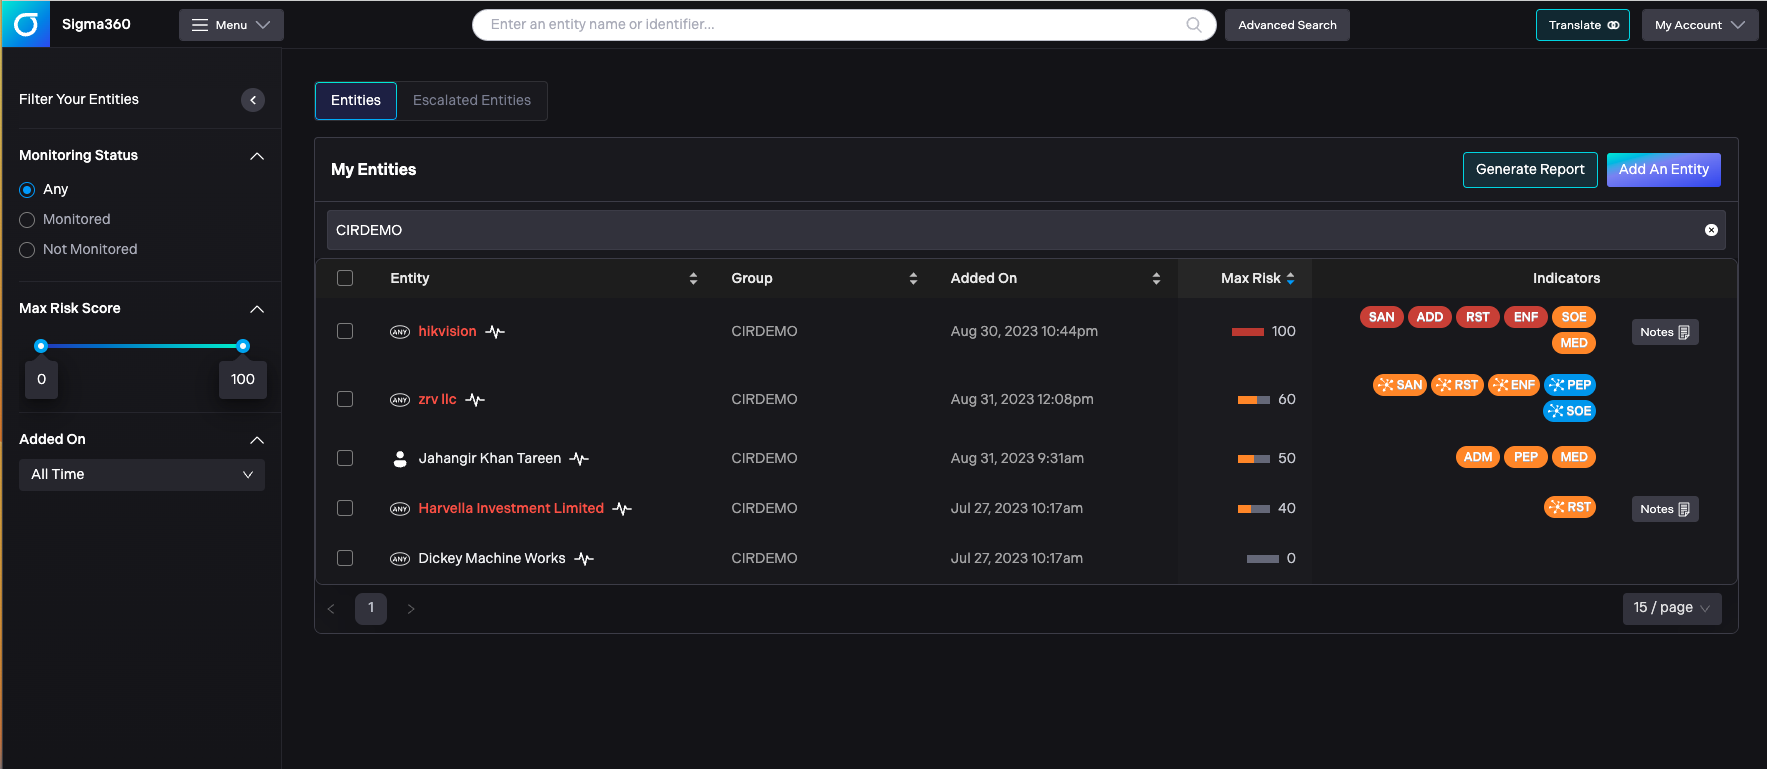This screenshot has height=769, width=1767.
Task: Check the Dickey Machine Works row checkbox
Action: click(345, 558)
